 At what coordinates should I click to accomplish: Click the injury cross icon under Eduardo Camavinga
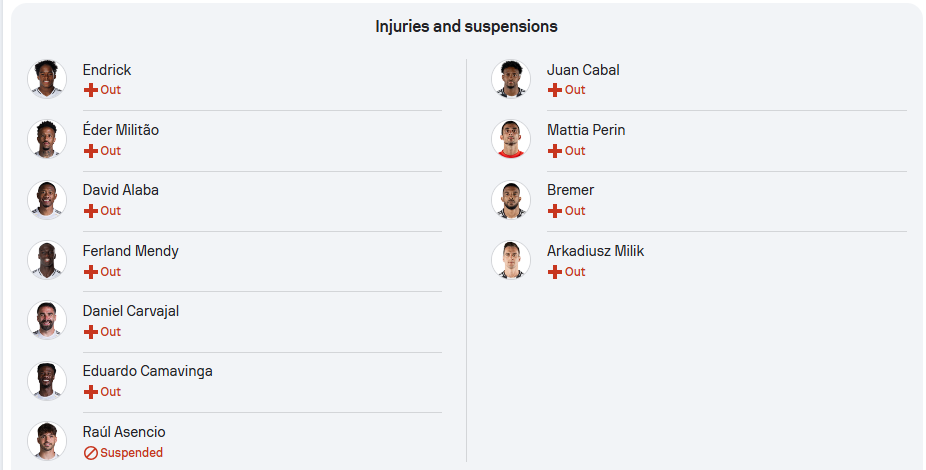tap(90, 392)
